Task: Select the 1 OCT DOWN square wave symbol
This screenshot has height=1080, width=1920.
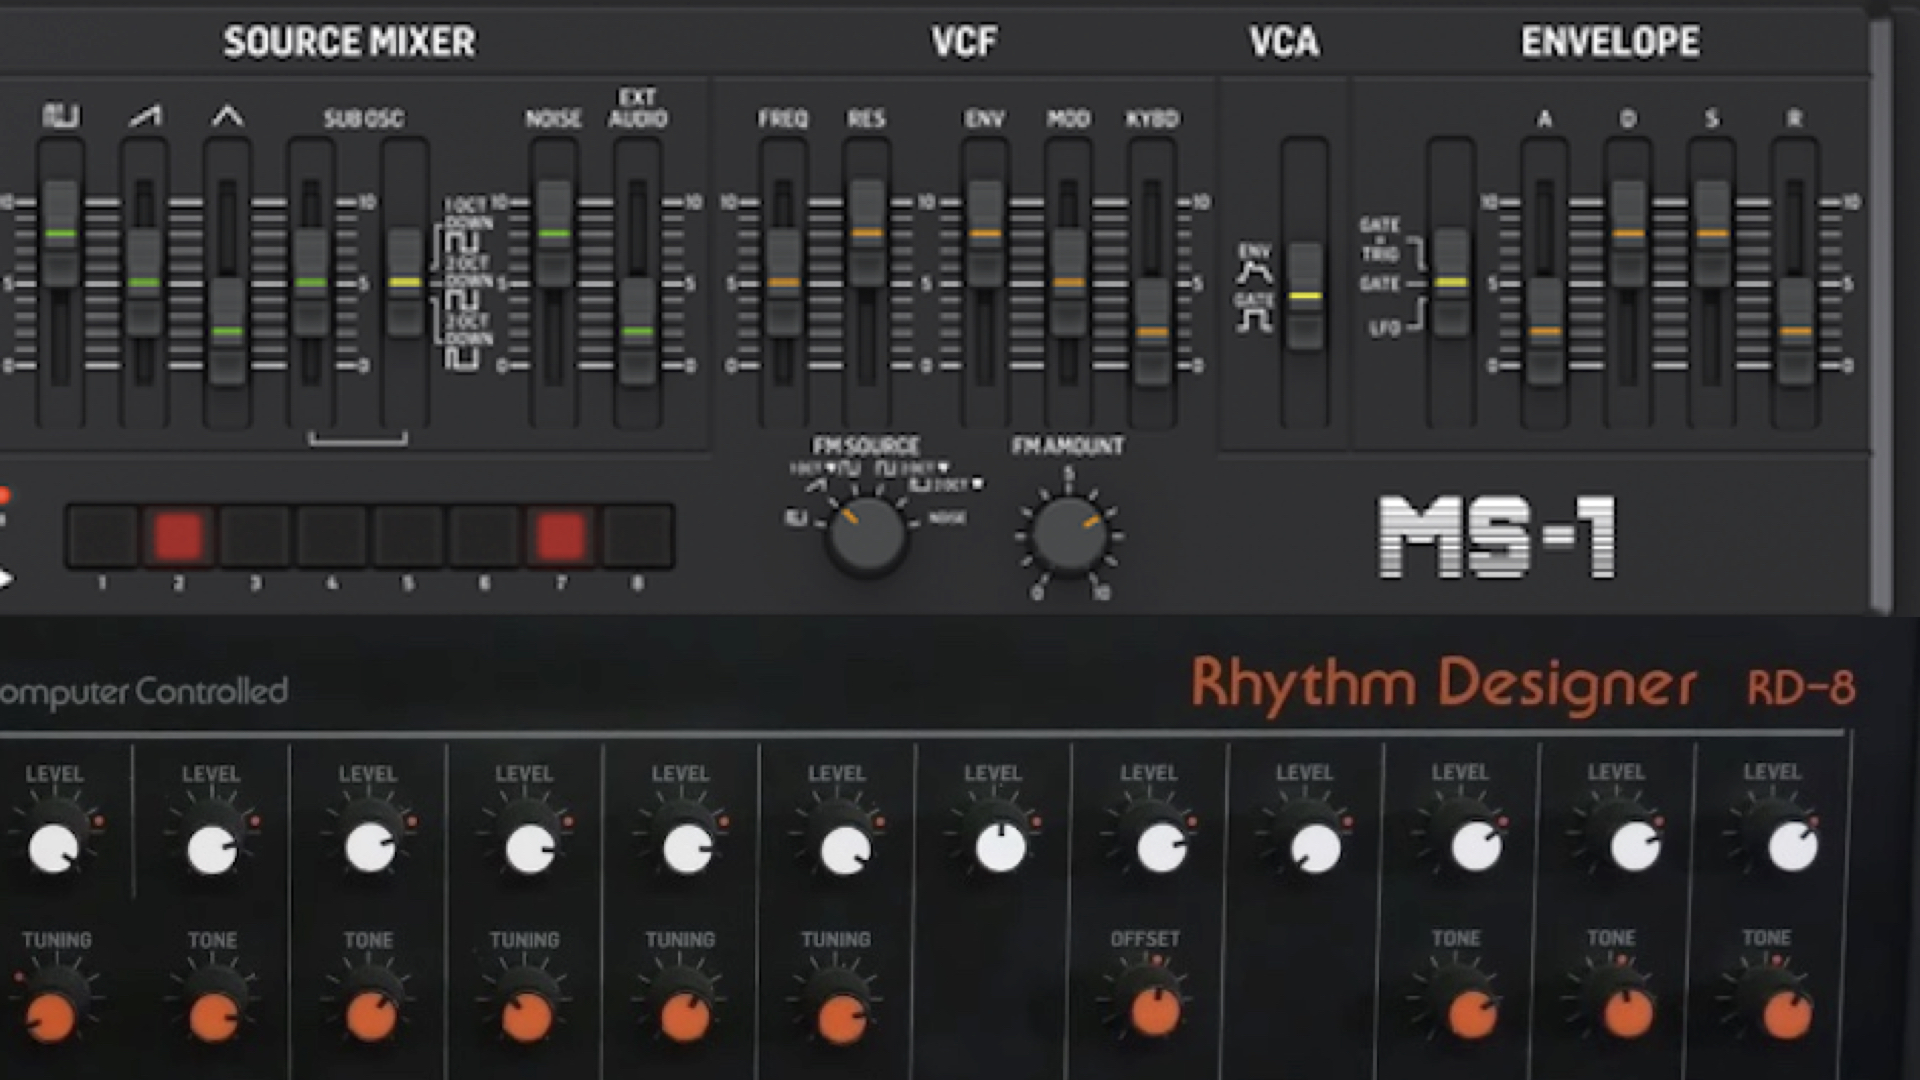Action: point(462,242)
